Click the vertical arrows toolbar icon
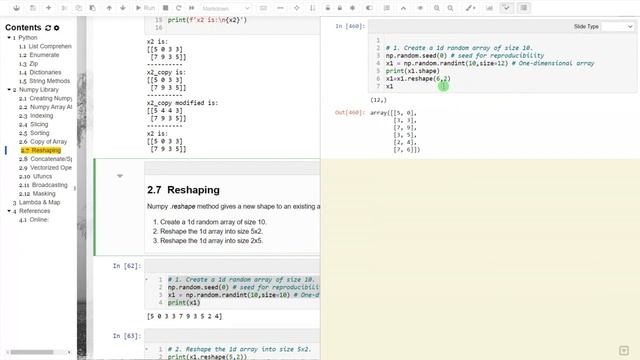The height and width of the screenshot is (360, 640). [x=313, y=8]
